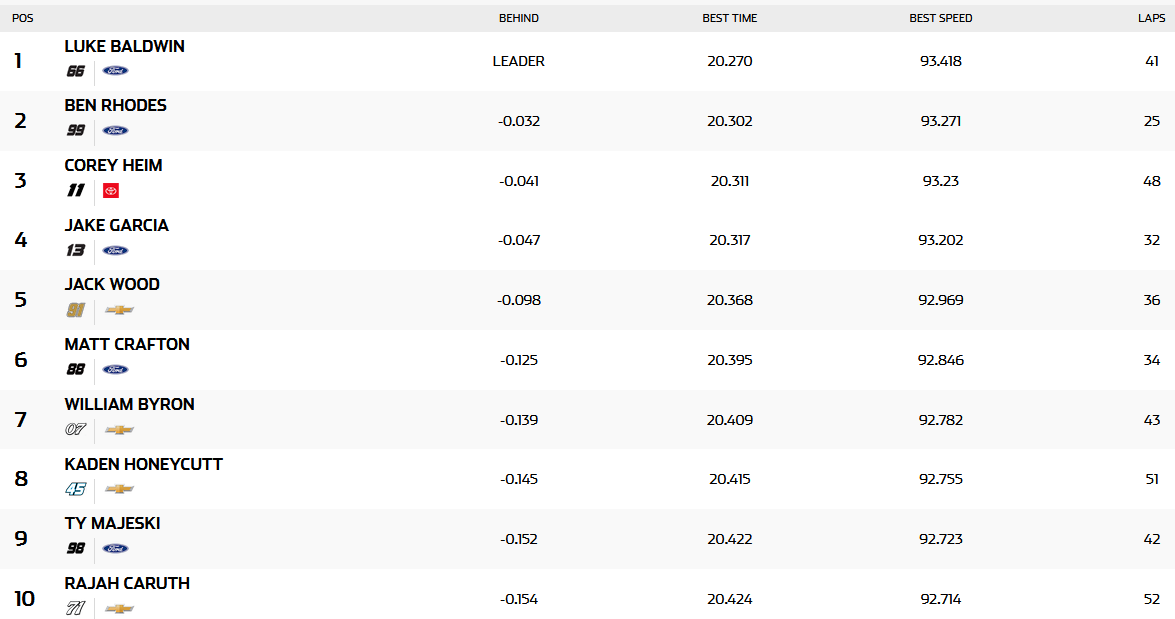Sort by the LAPS column header
Viewport: 1175px width, 619px height.
coord(1150,18)
